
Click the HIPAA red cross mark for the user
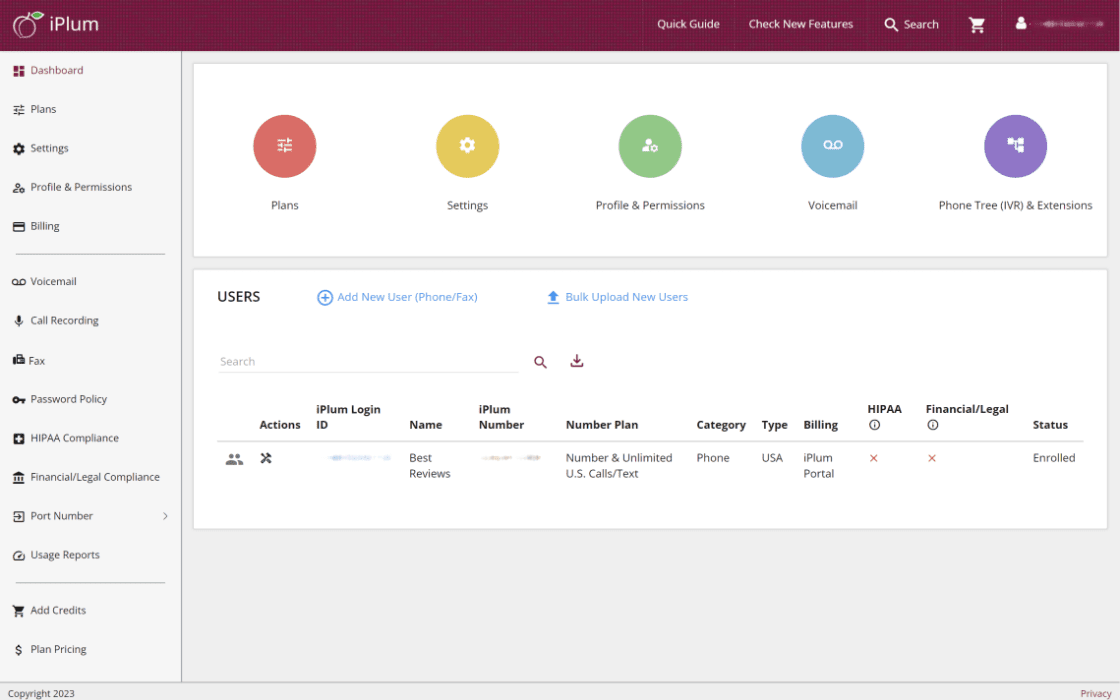coord(873,458)
